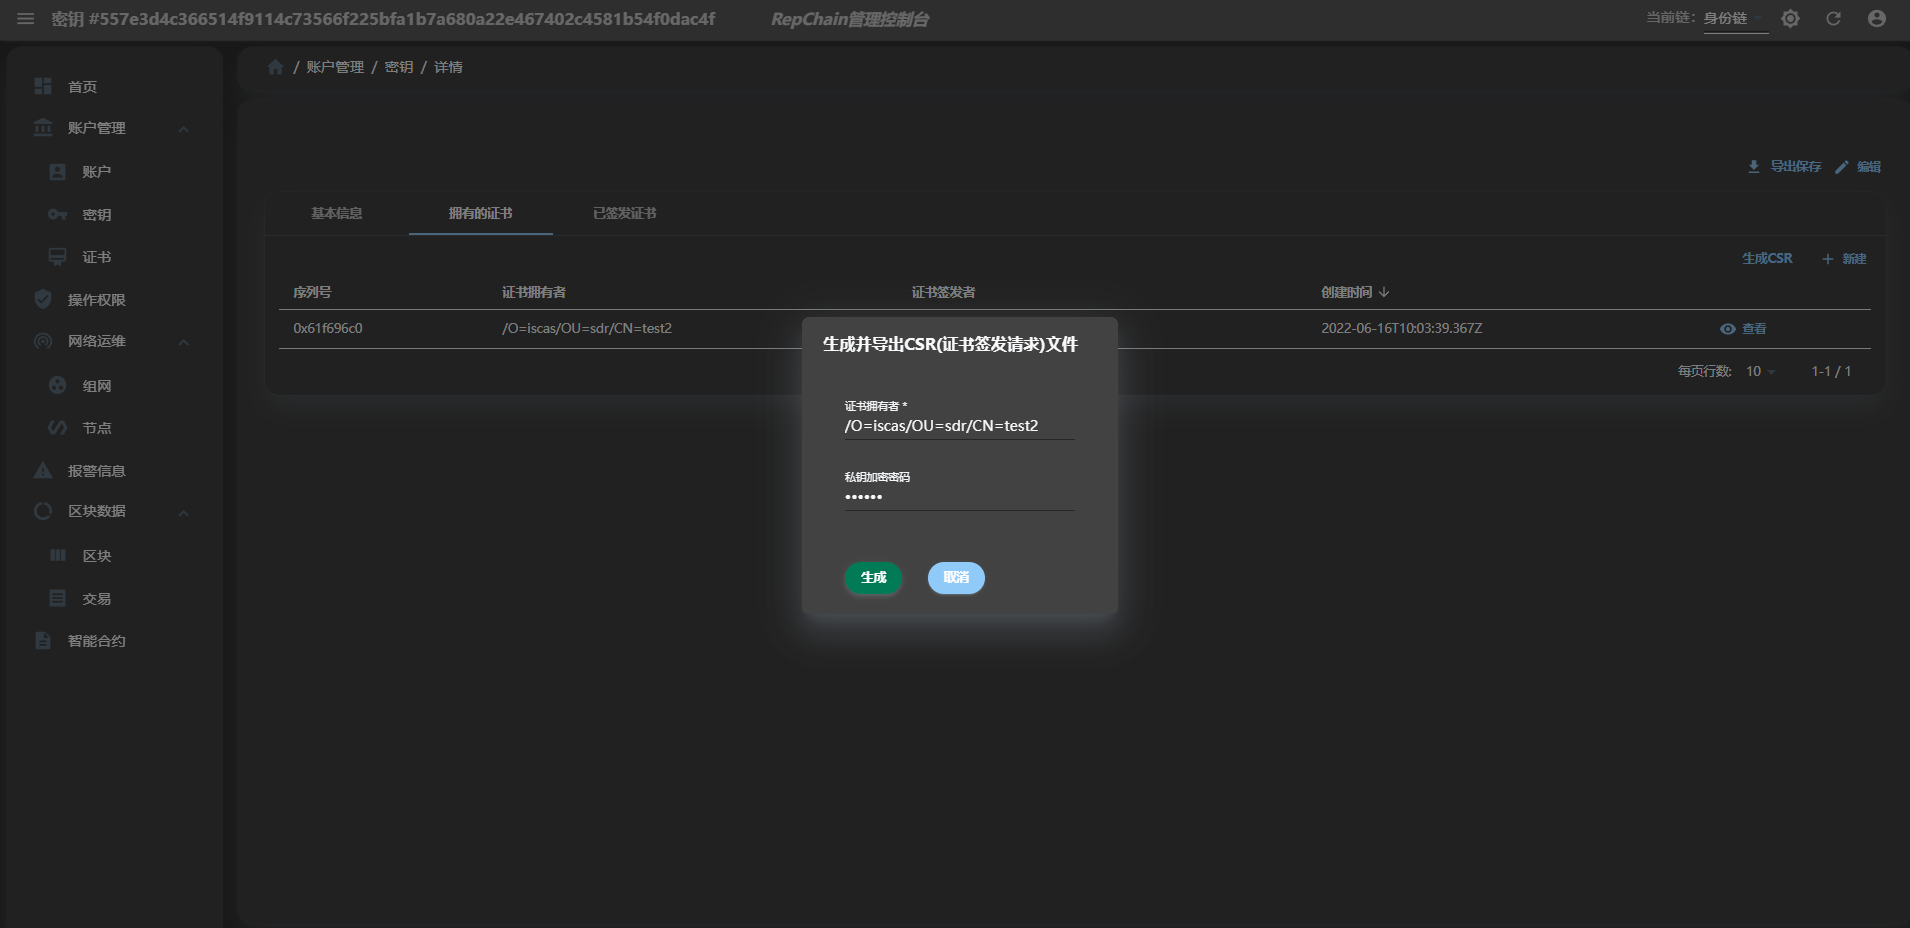Click the 新建 button above the table

pos(1844,259)
